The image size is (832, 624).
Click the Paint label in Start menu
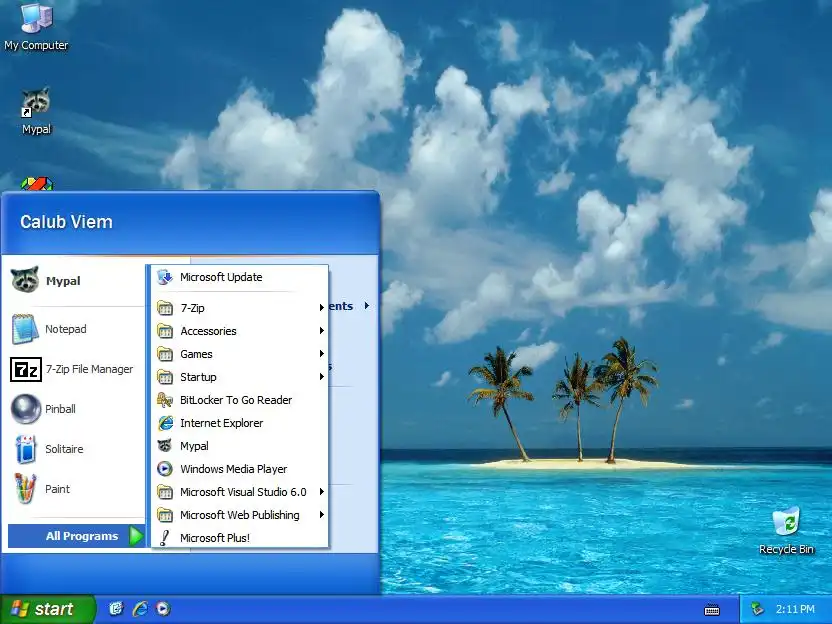[x=57, y=489]
